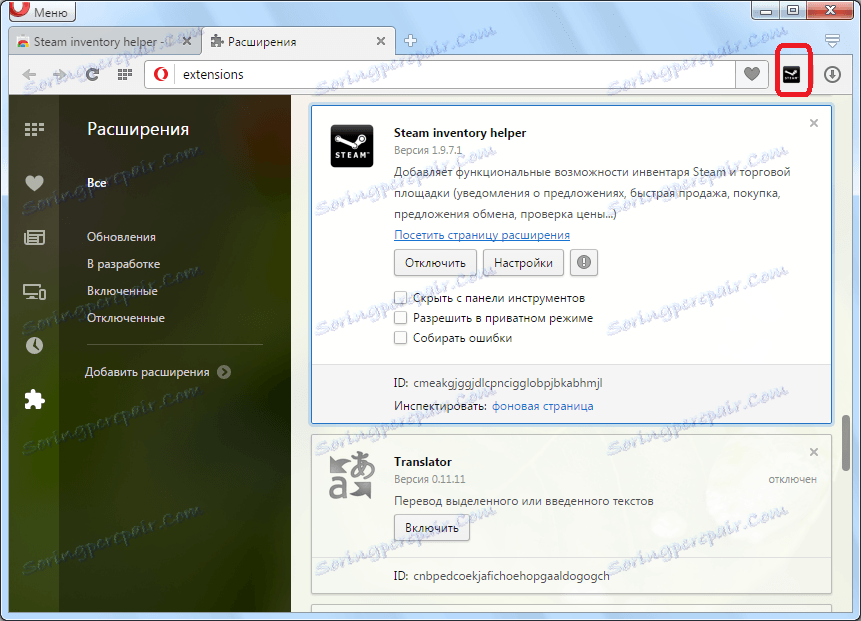Reload the page with refresh icon
The width and height of the screenshot is (861, 621).
(92, 74)
